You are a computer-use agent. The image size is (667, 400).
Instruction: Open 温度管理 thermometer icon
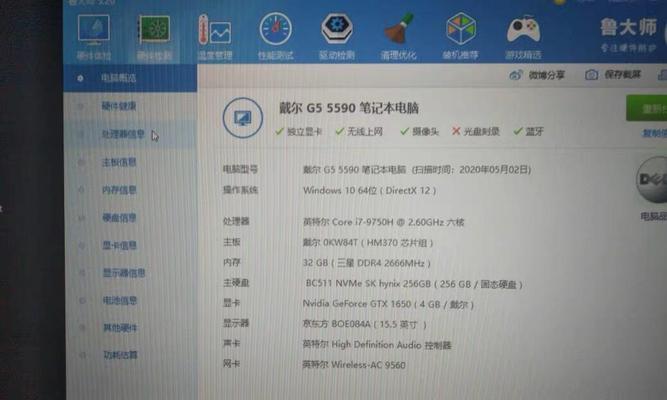tap(215, 30)
